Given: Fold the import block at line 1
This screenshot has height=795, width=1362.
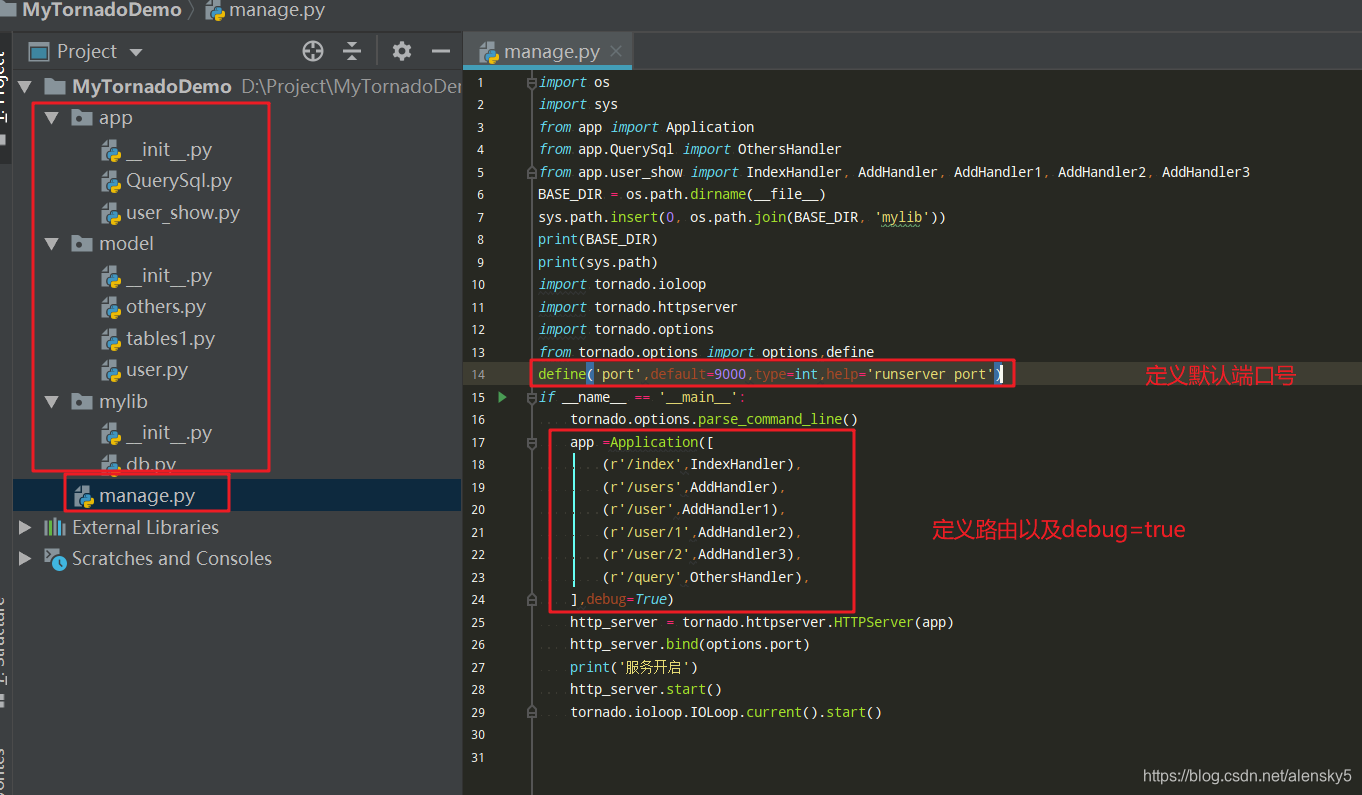Looking at the screenshot, I should pyautogui.click(x=532, y=82).
